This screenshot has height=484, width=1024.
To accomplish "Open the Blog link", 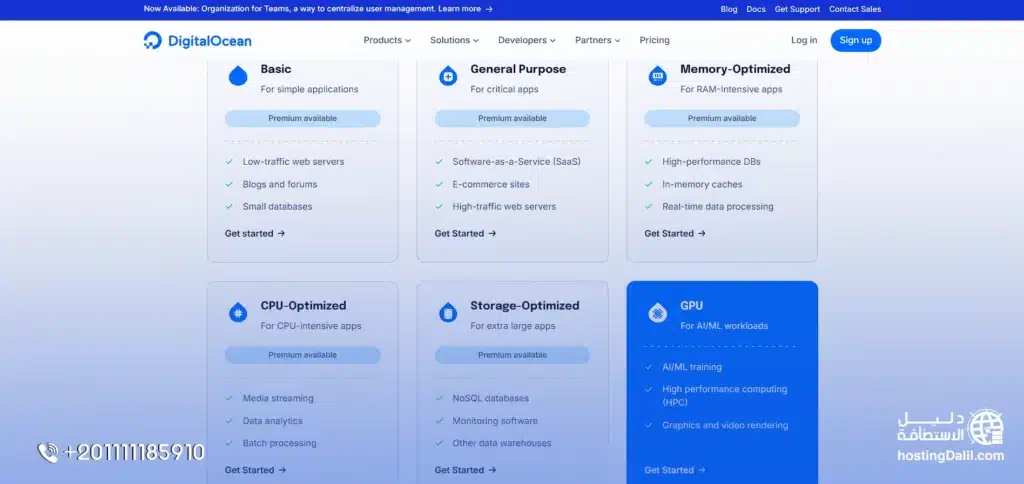I will pyautogui.click(x=729, y=9).
